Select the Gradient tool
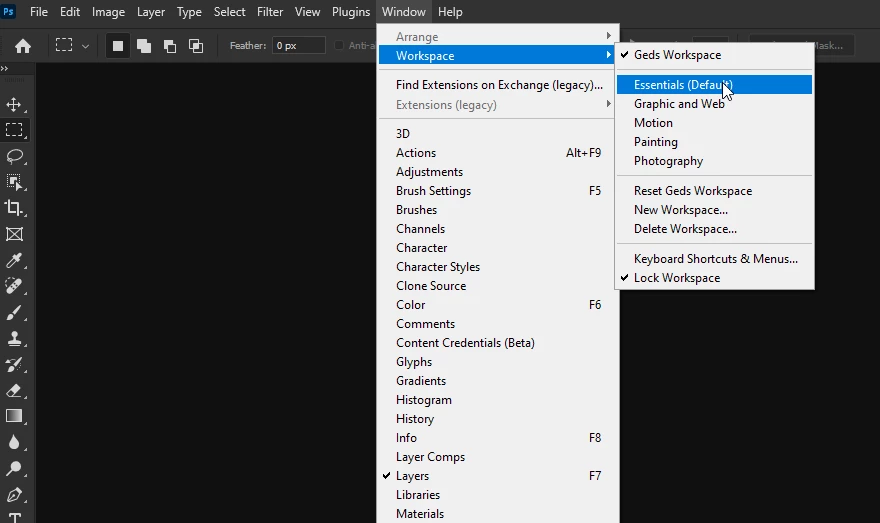The height and width of the screenshot is (523, 880). point(14,416)
